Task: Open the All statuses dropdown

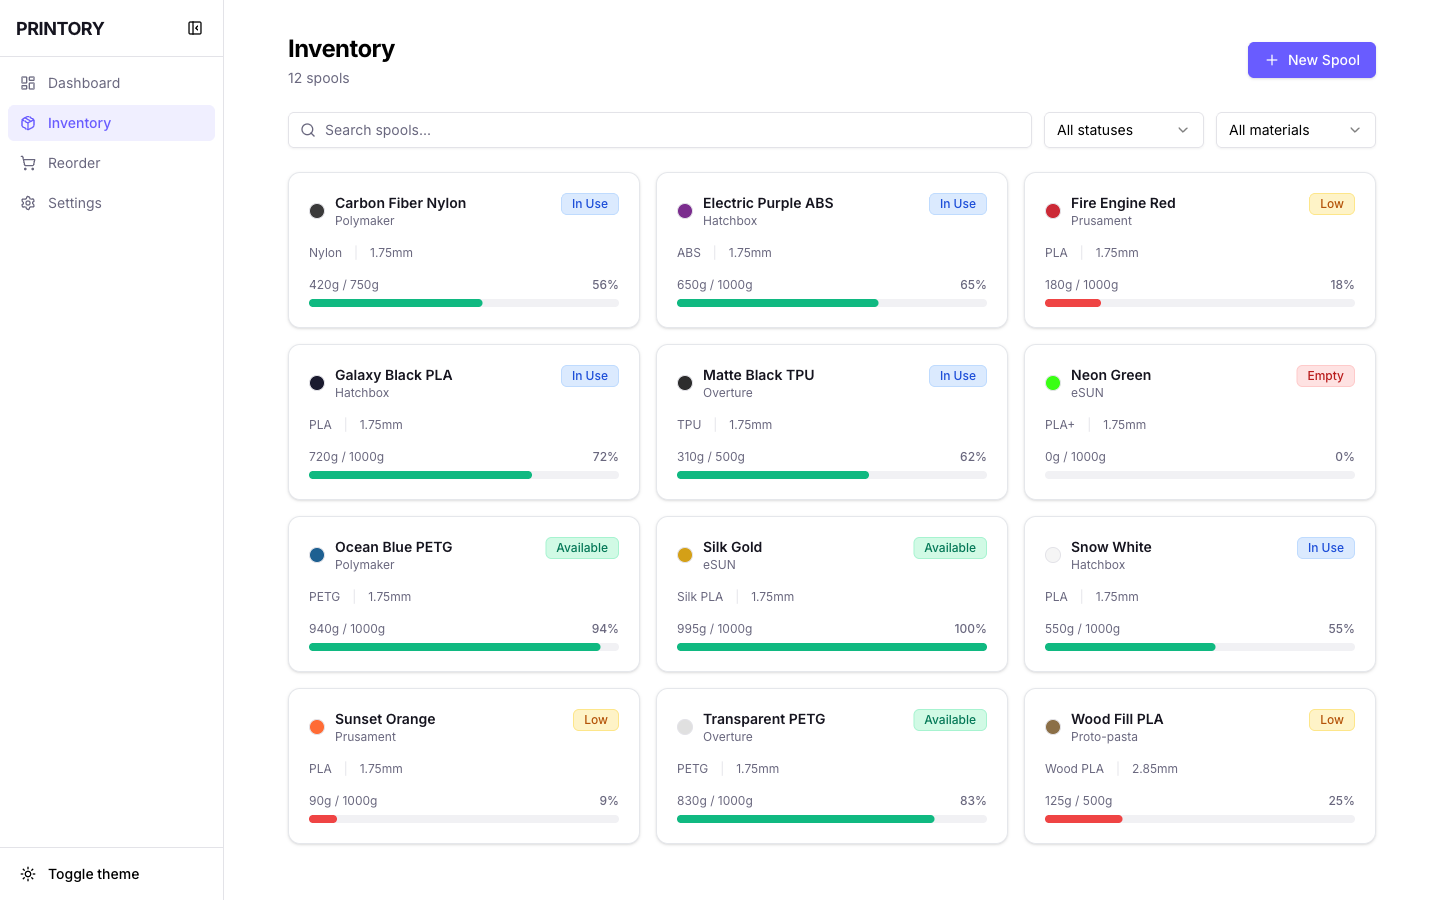Action: click(1123, 130)
